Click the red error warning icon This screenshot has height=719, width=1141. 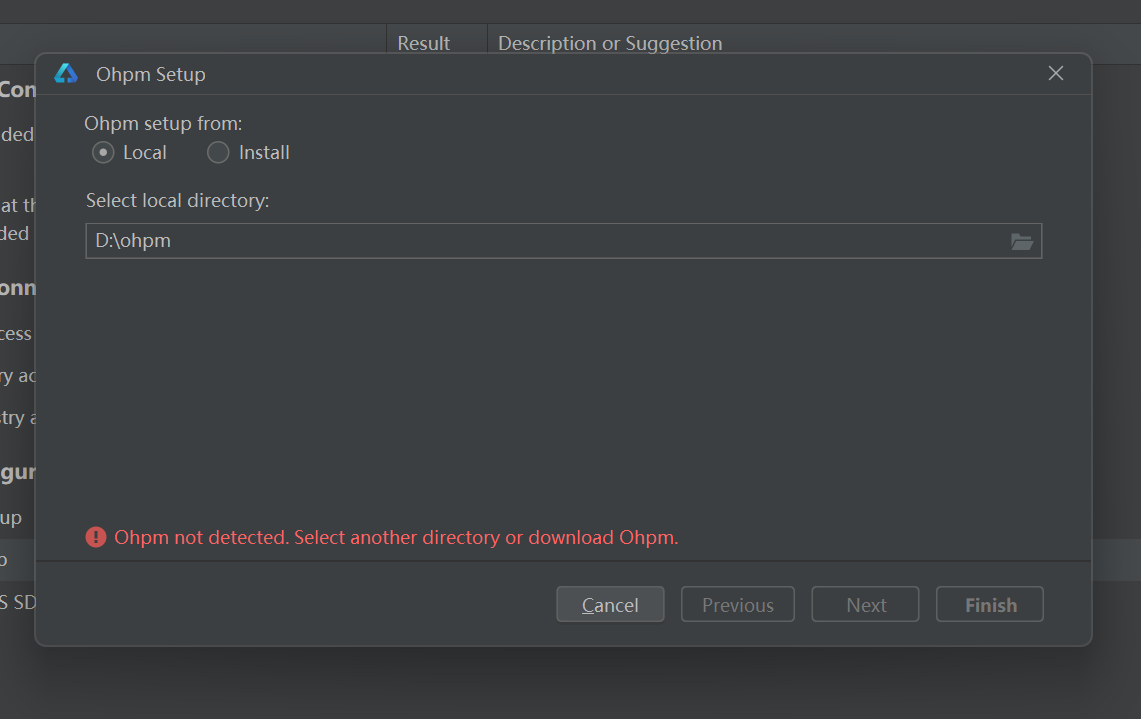pos(96,538)
